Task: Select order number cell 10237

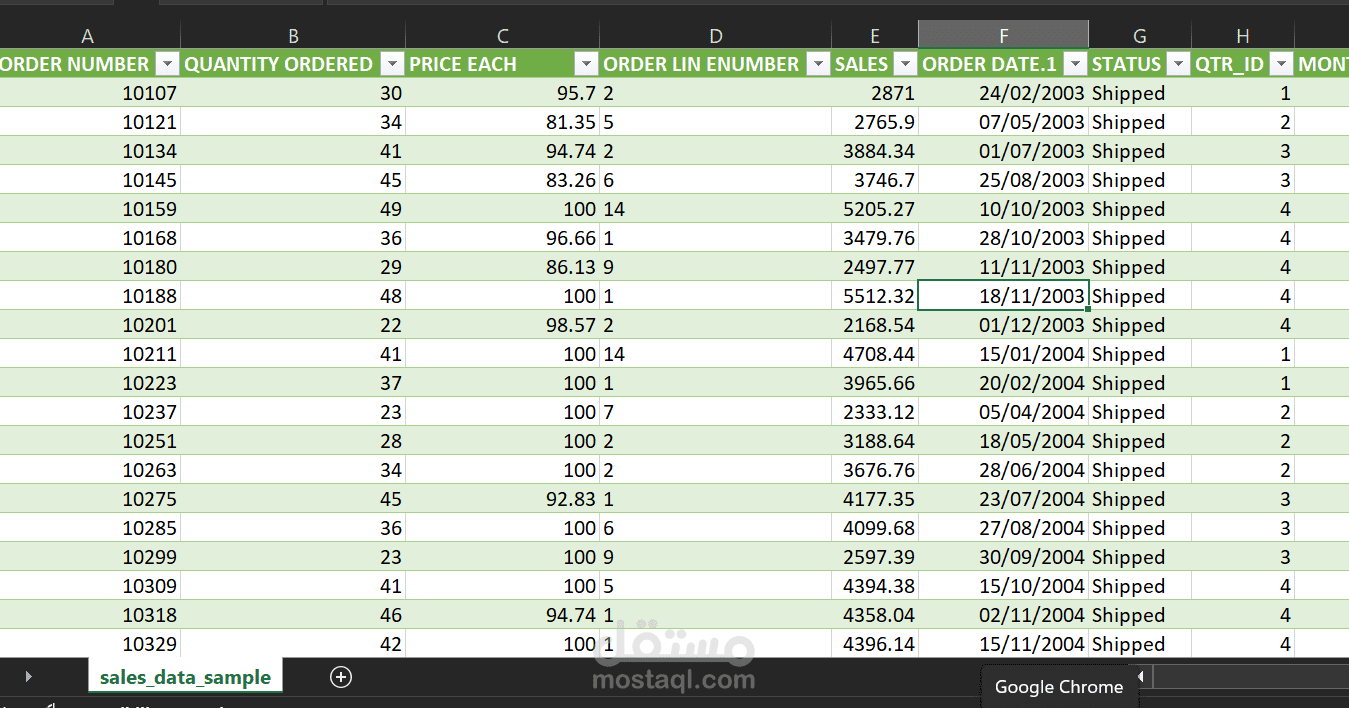Action: pyautogui.click(x=90, y=412)
